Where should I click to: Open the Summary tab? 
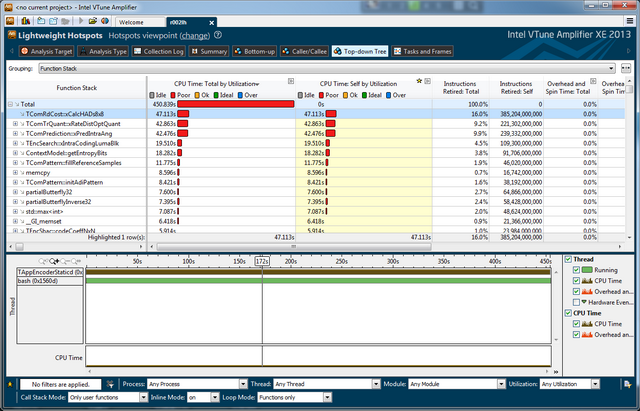209,51
